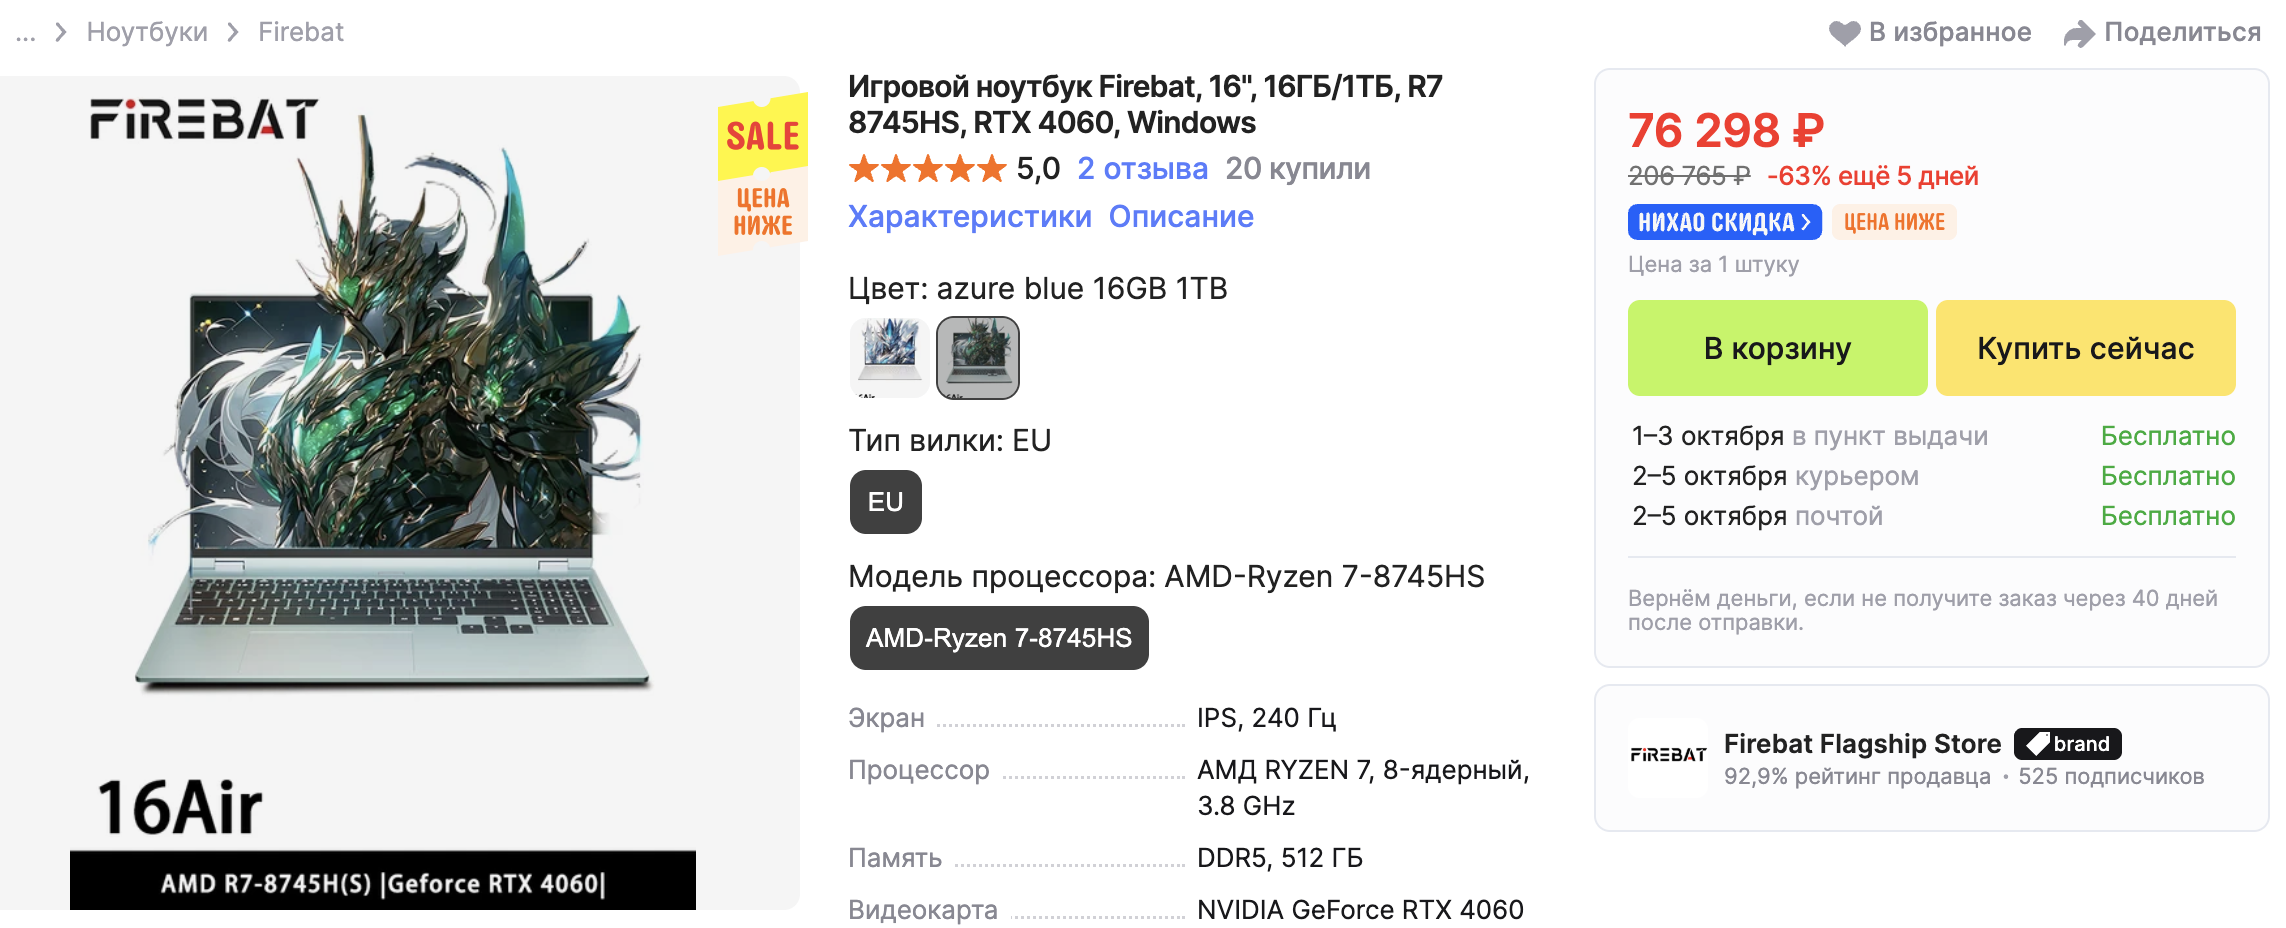Expand the НИХАО СКИДКА discount badge

pyautogui.click(x=1724, y=222)
